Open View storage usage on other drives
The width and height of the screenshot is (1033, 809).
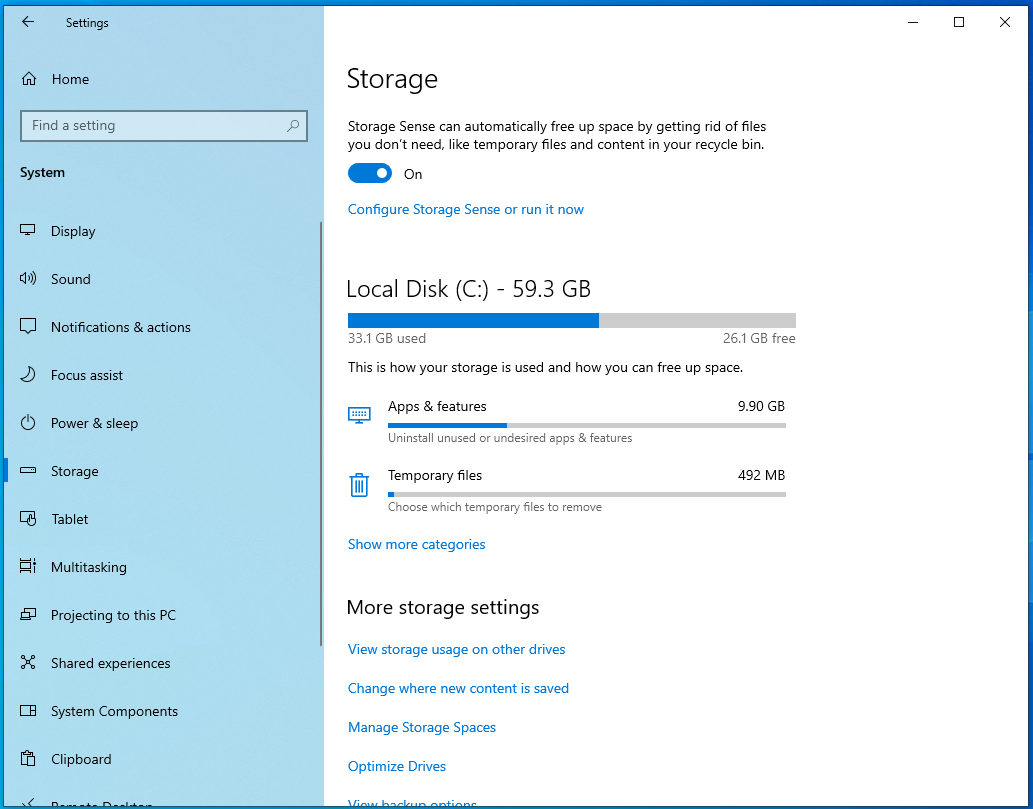[x=457, y=649]
